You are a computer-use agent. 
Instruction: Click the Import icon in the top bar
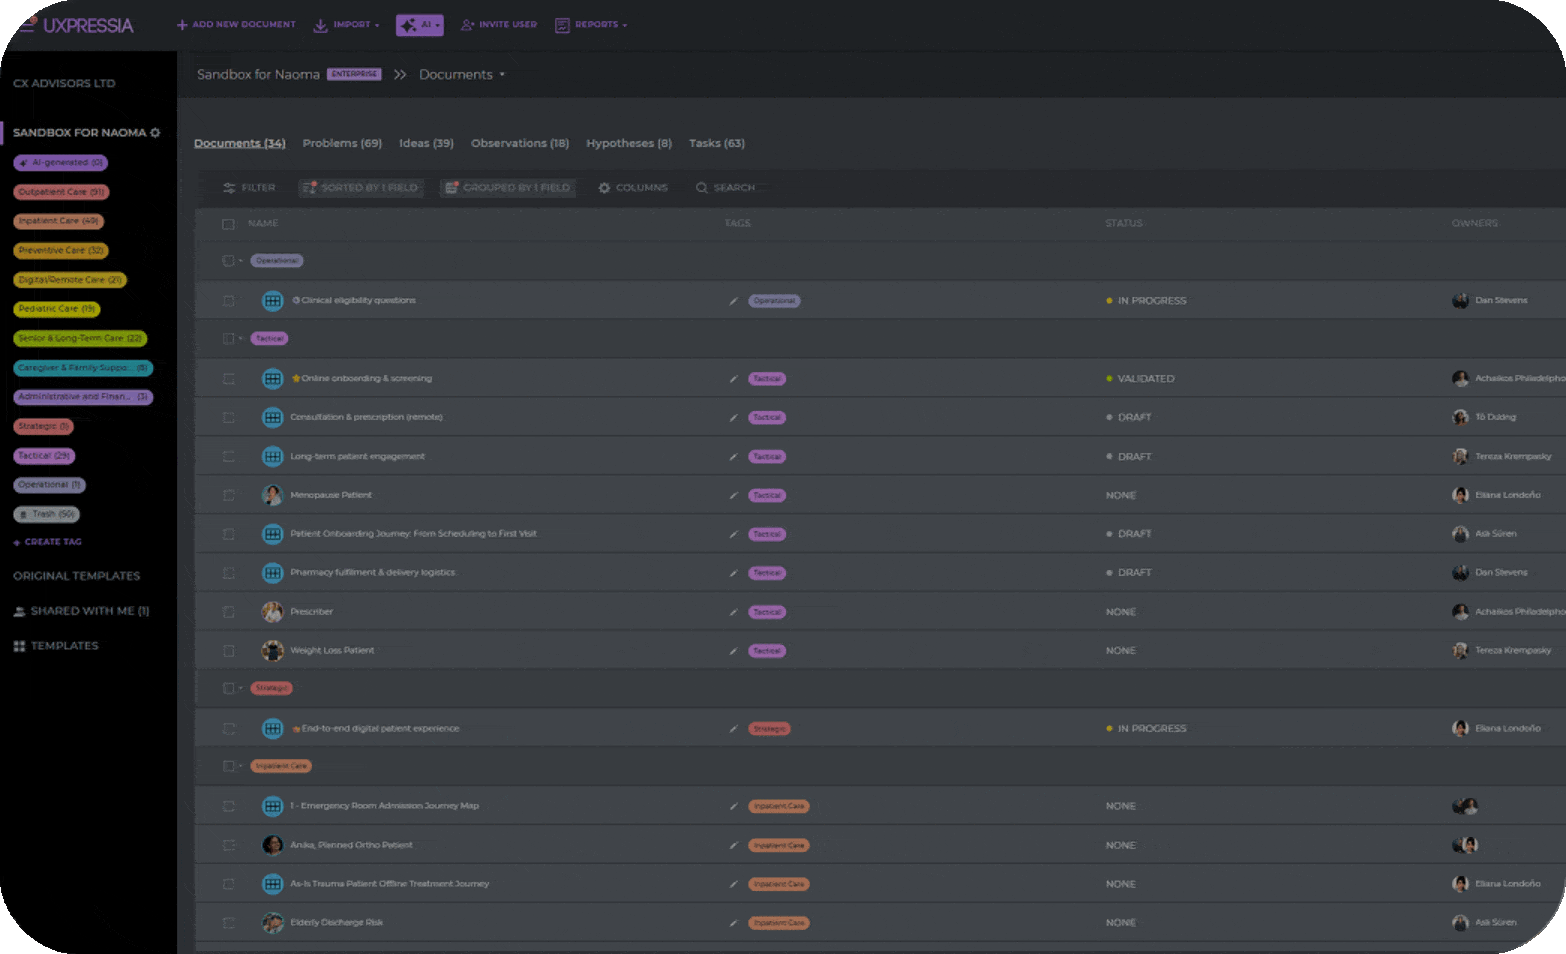321,24
